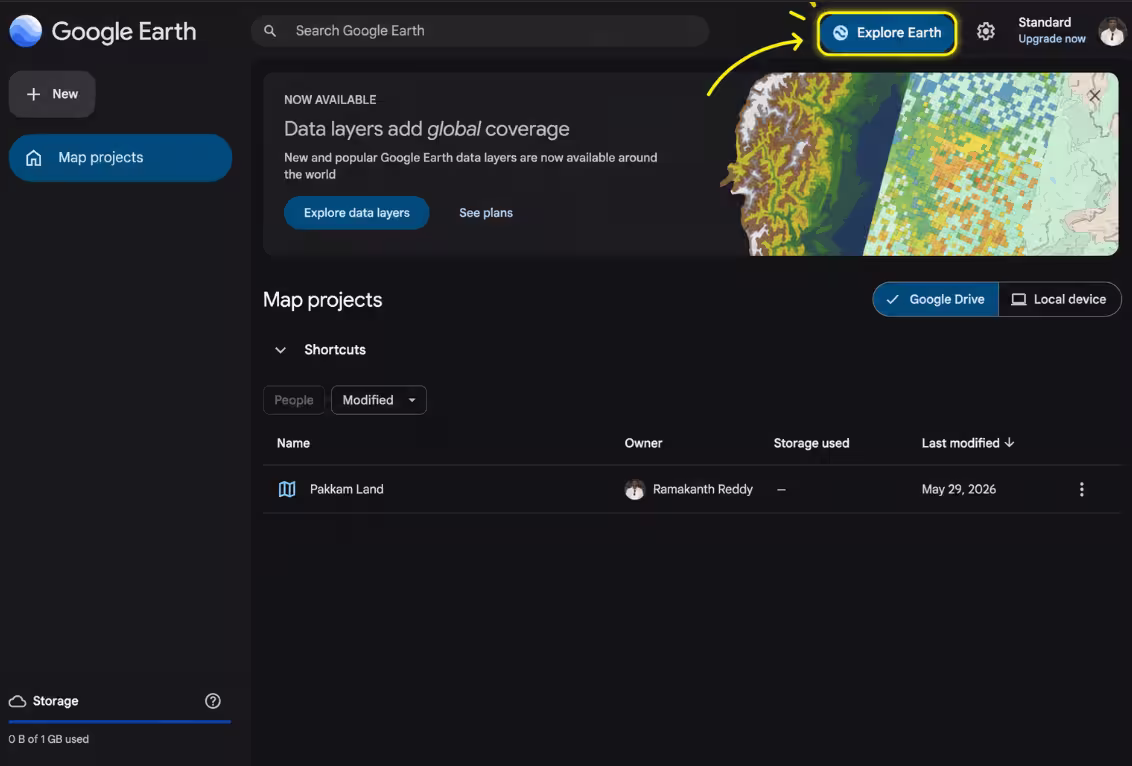1132x766 pixels.
Task: Sort by Name column header
Action: [x=293, y=443]
